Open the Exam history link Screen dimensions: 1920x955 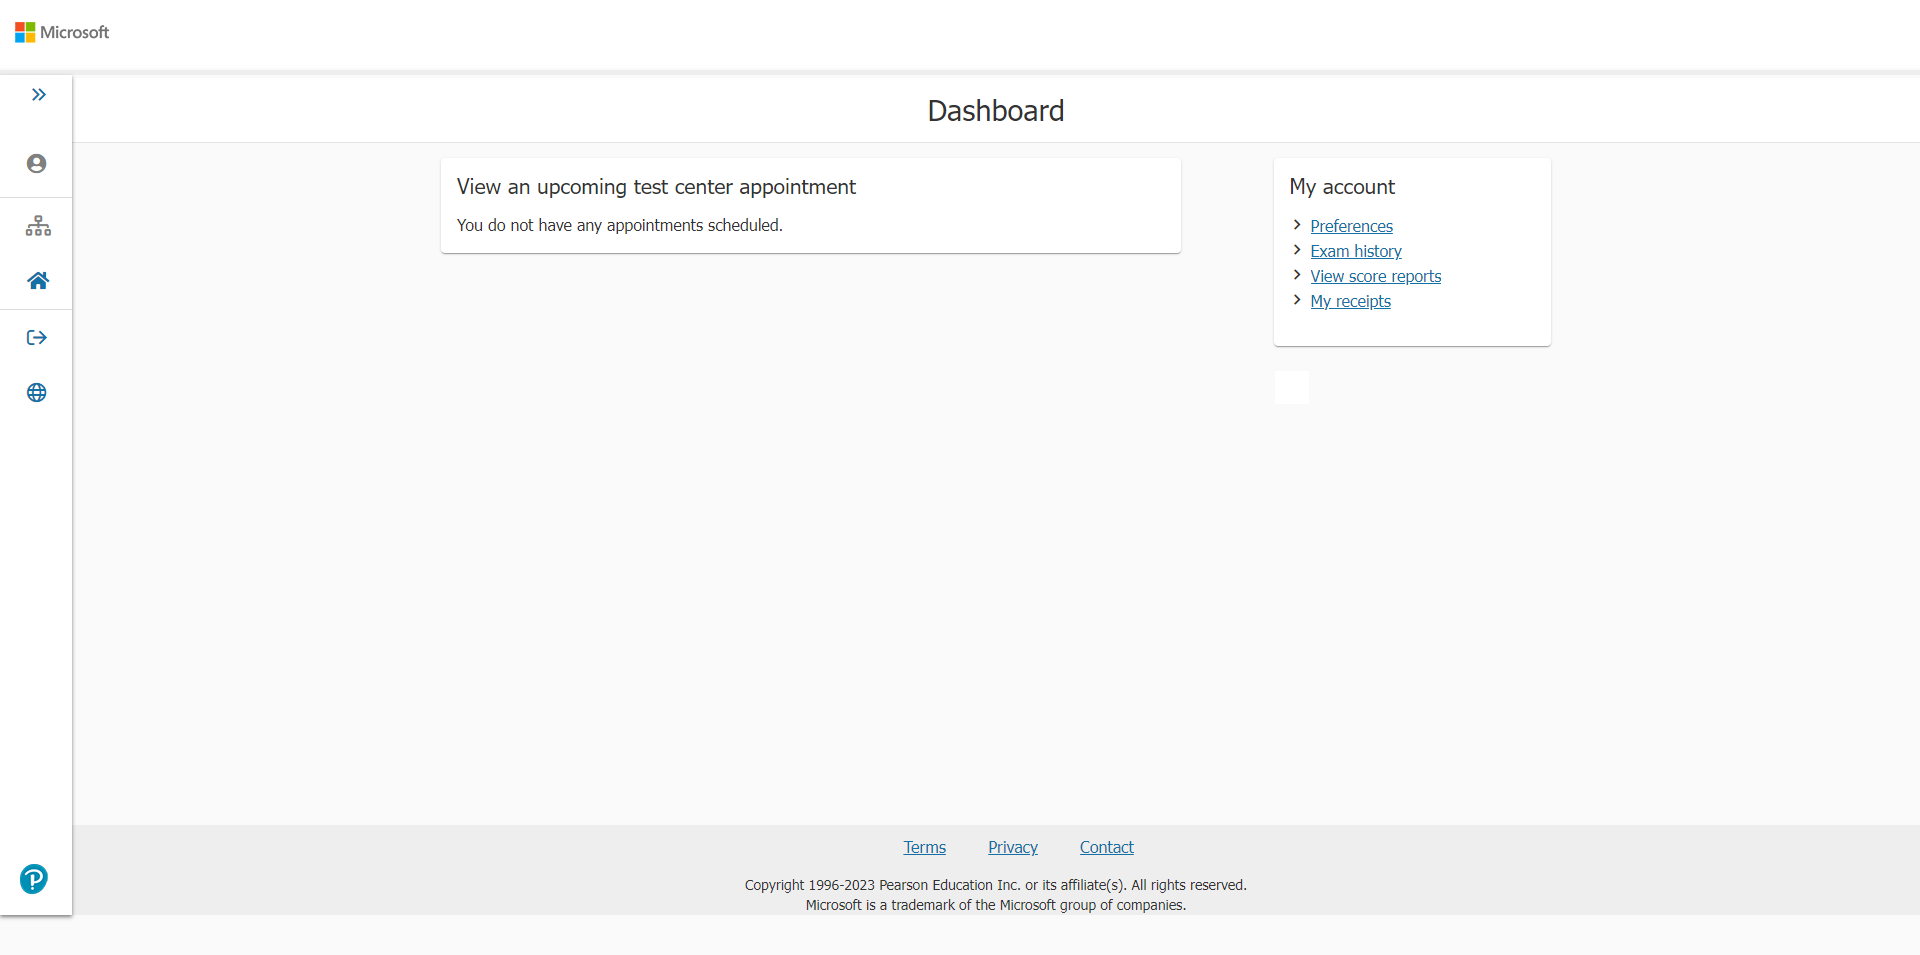pos(1355,251)
